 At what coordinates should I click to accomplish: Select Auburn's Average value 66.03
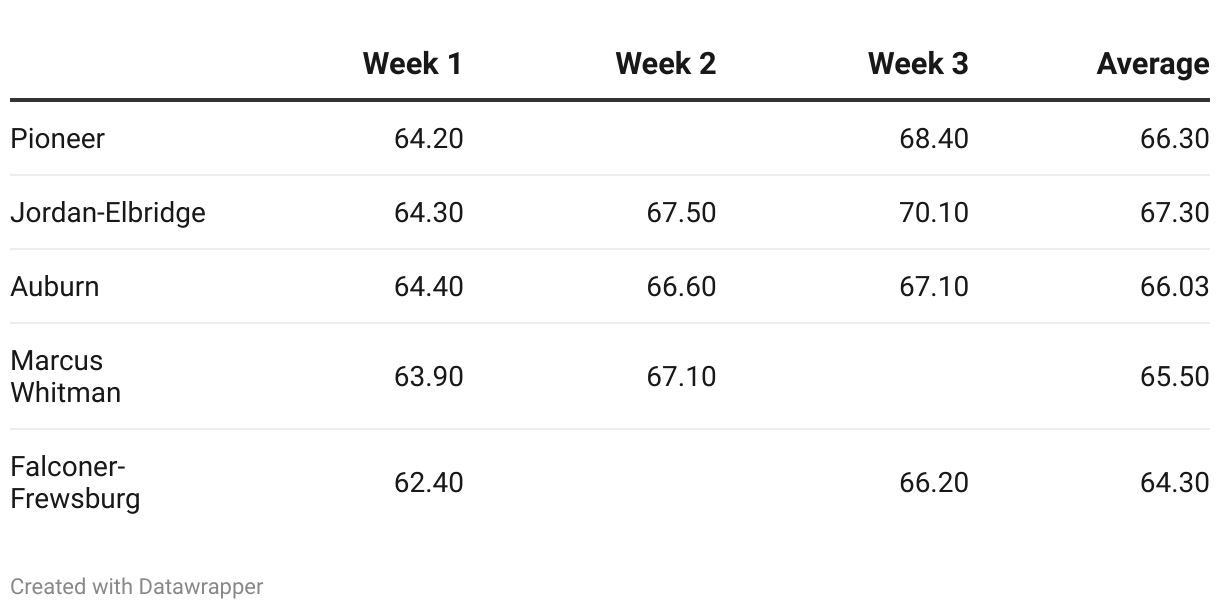pyautogui.click(x=1174, y=287)
